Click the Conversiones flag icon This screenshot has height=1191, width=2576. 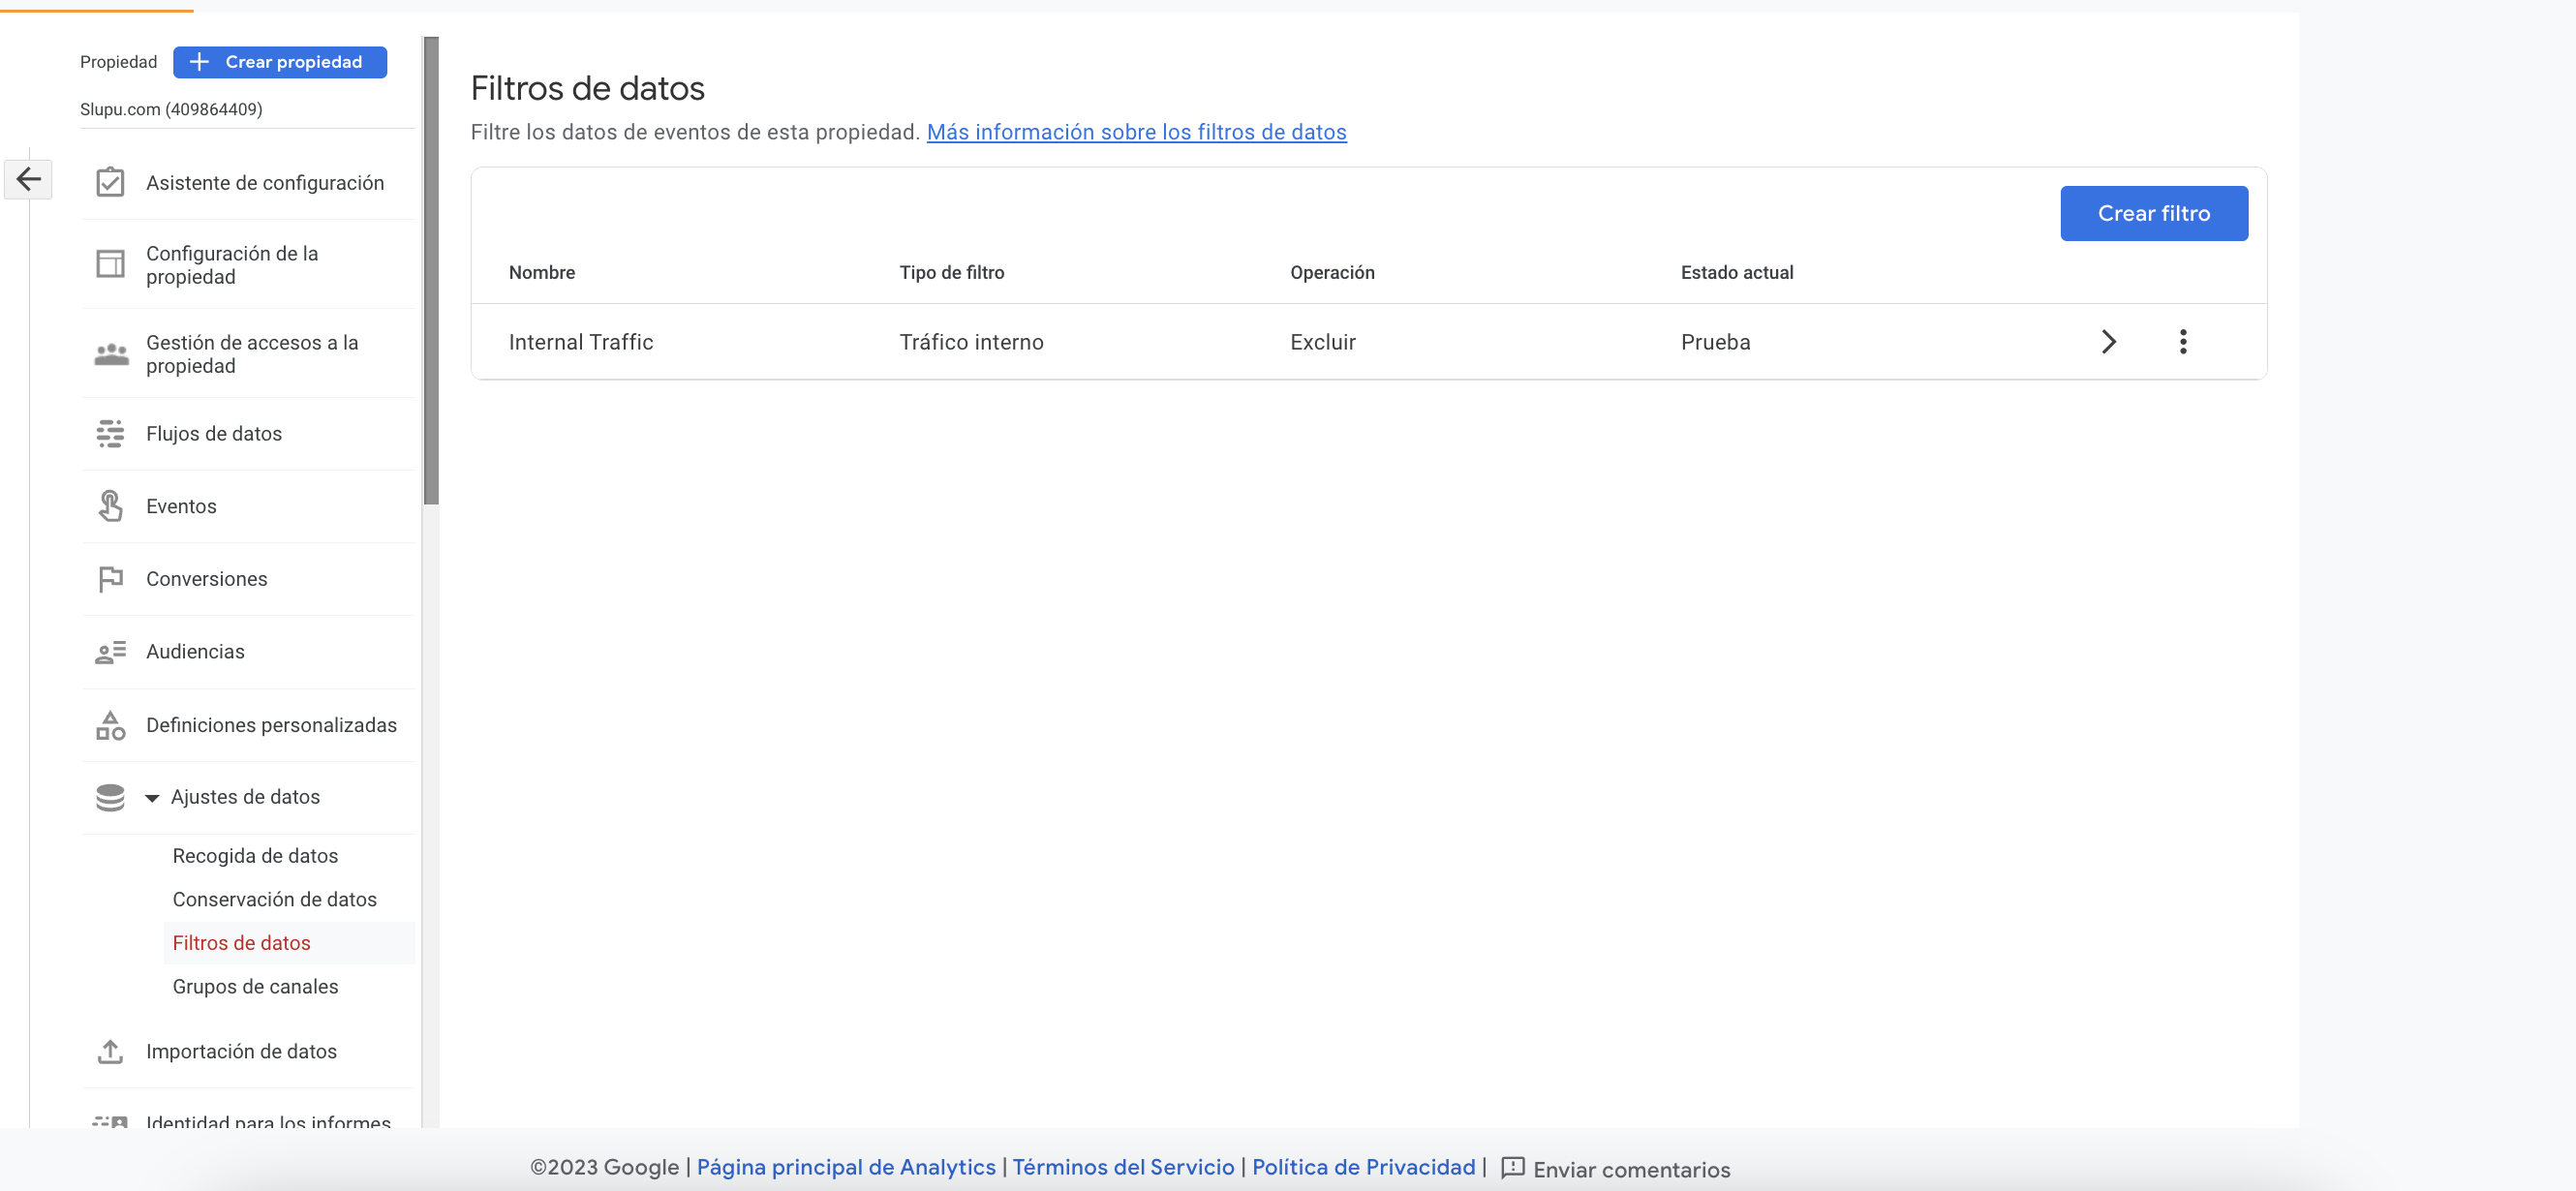click(x=110, y=579)
